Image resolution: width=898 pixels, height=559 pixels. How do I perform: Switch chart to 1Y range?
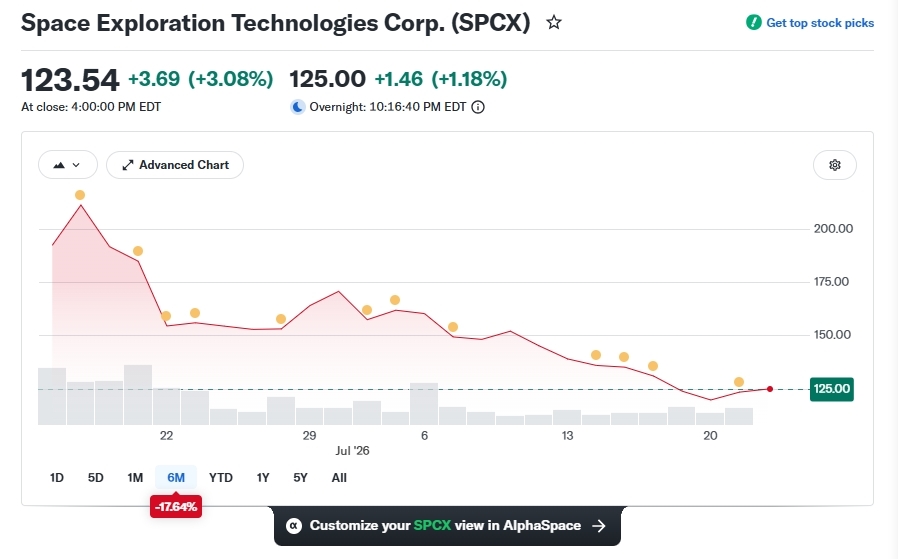(263, 478)
